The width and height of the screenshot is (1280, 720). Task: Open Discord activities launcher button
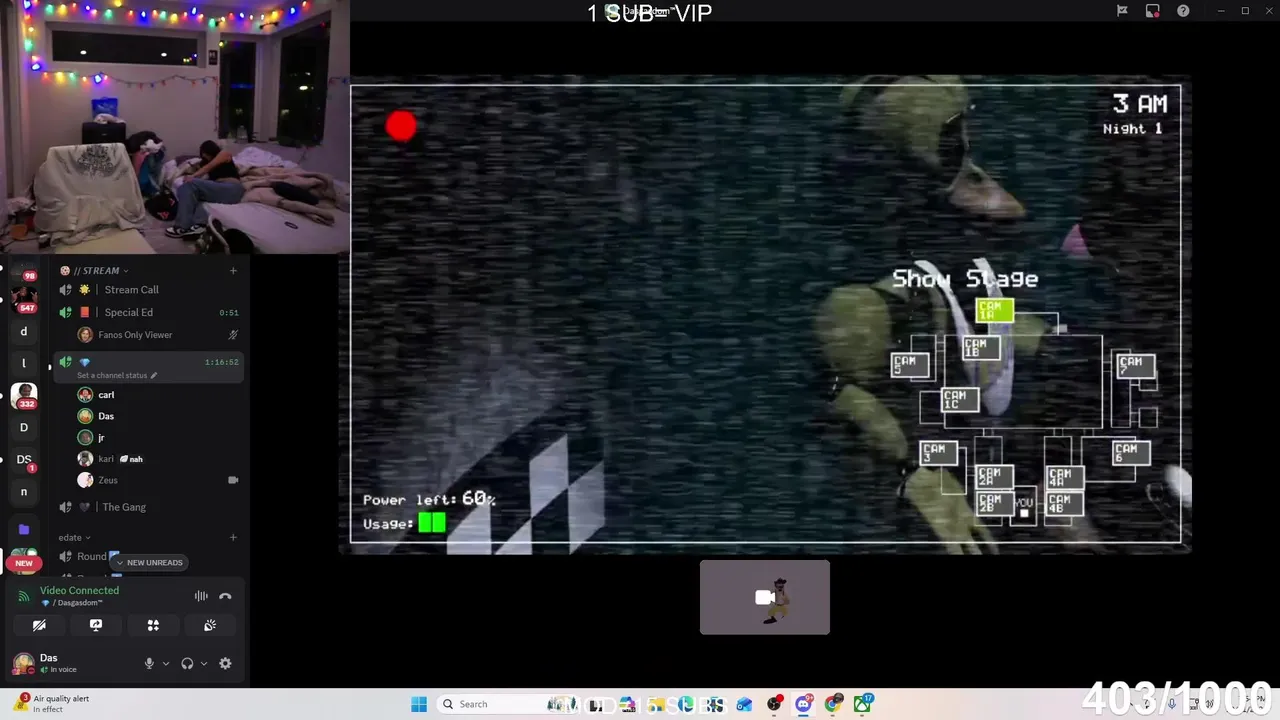[153, 625]
